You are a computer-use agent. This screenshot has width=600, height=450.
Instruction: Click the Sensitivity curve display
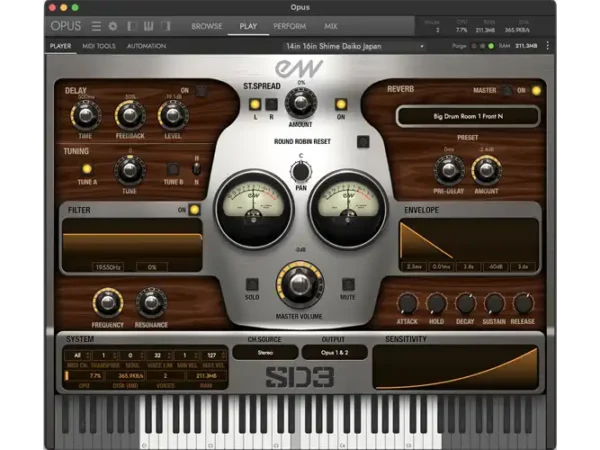pyautogui.click(x=455, y=367)
